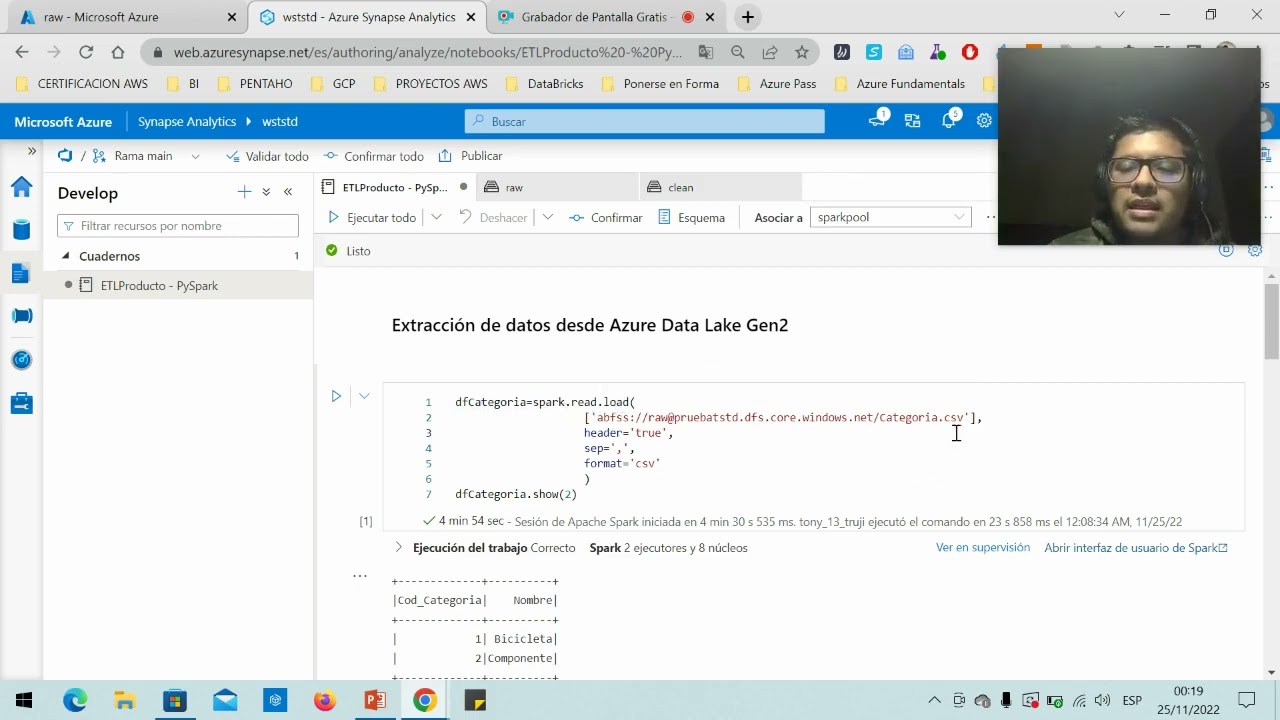
Task: Click the Buscar search box
Action: click(x=645, y=121)
